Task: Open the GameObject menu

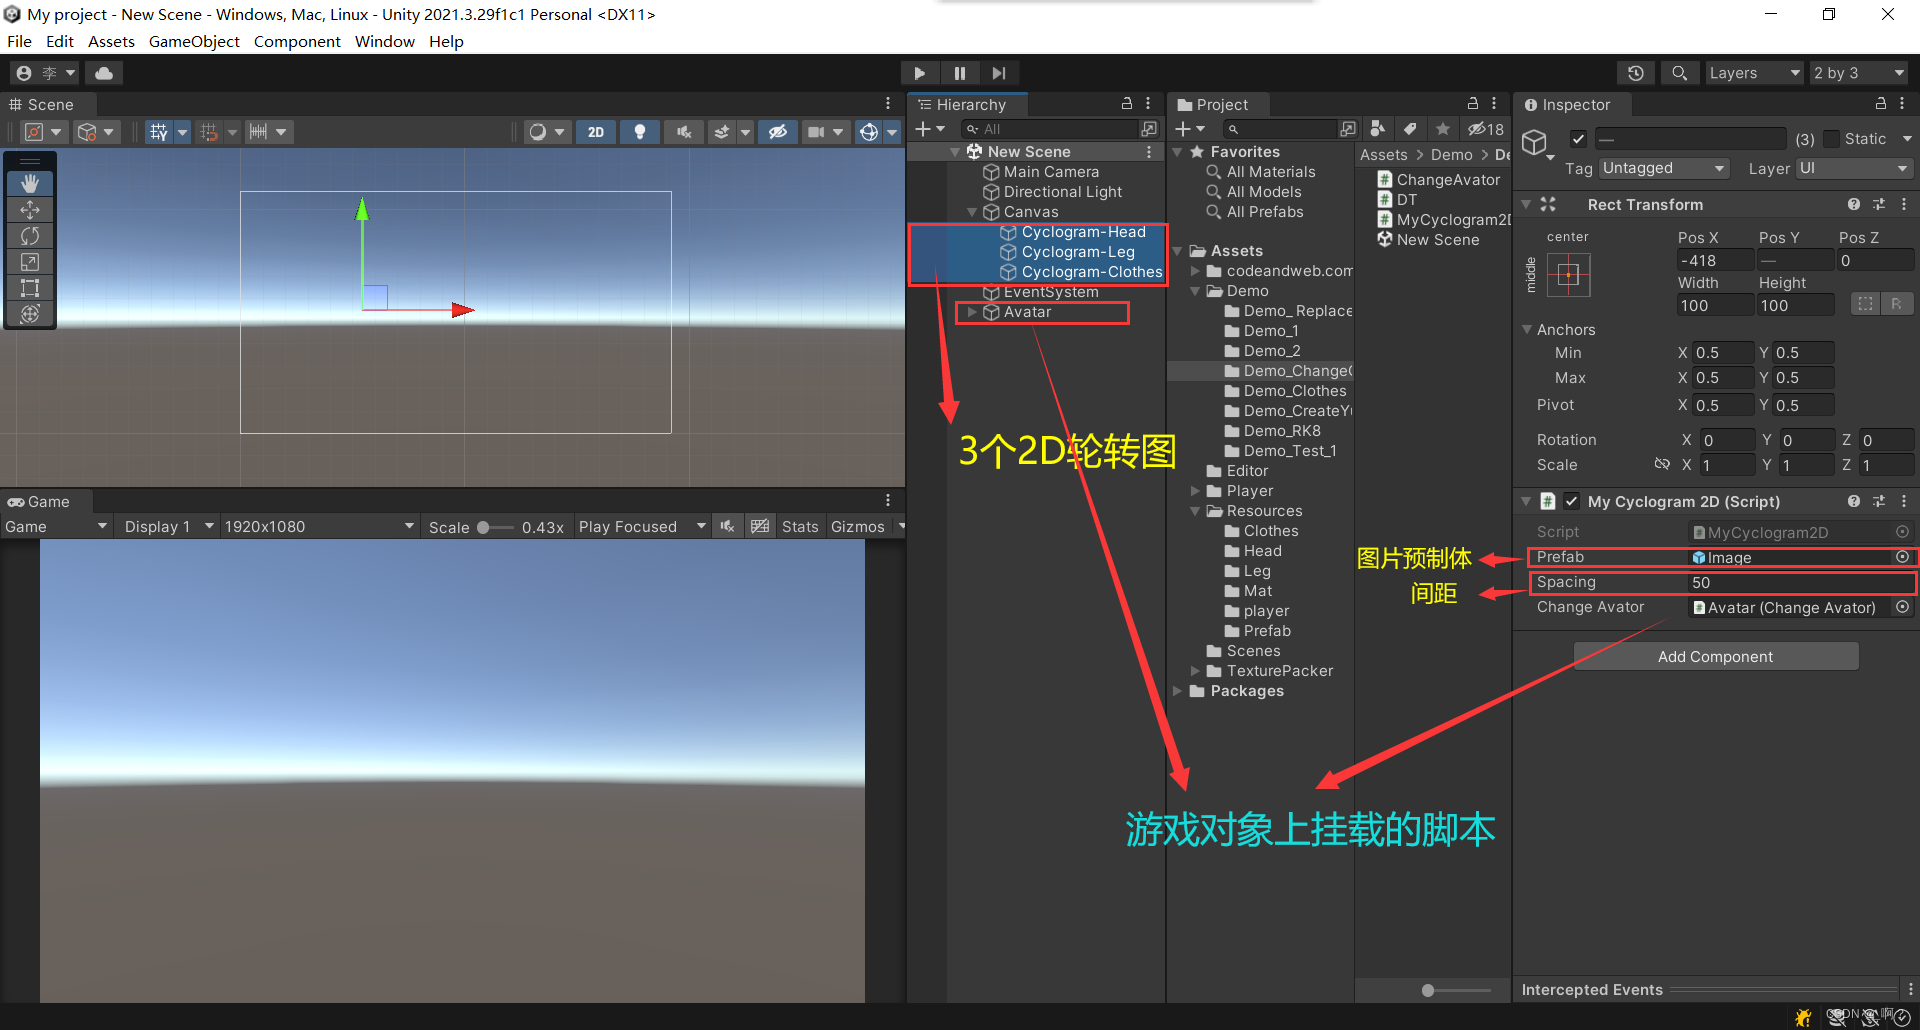Action: click(194, 41)
